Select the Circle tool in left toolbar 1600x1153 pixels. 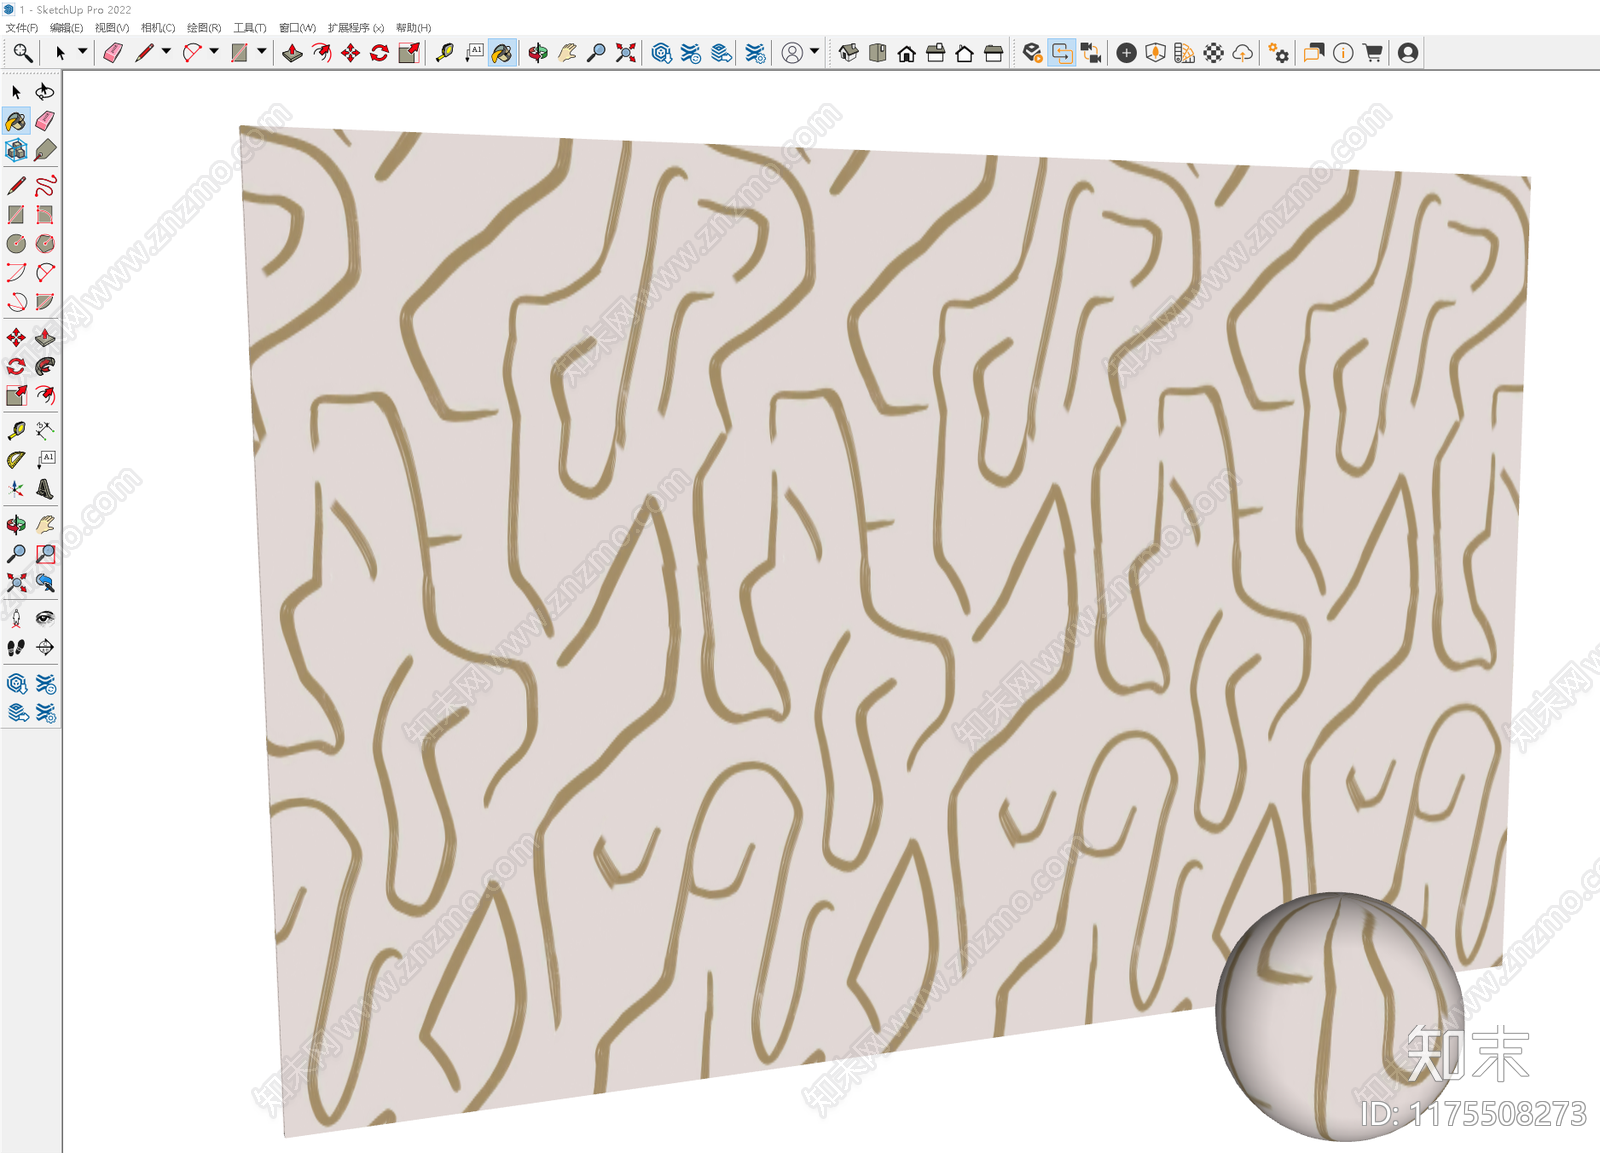16,243
